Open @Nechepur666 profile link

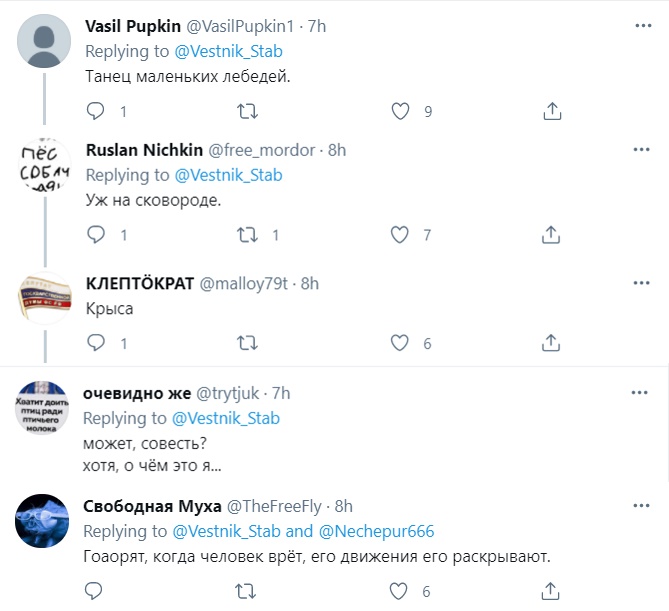(376, 531)
